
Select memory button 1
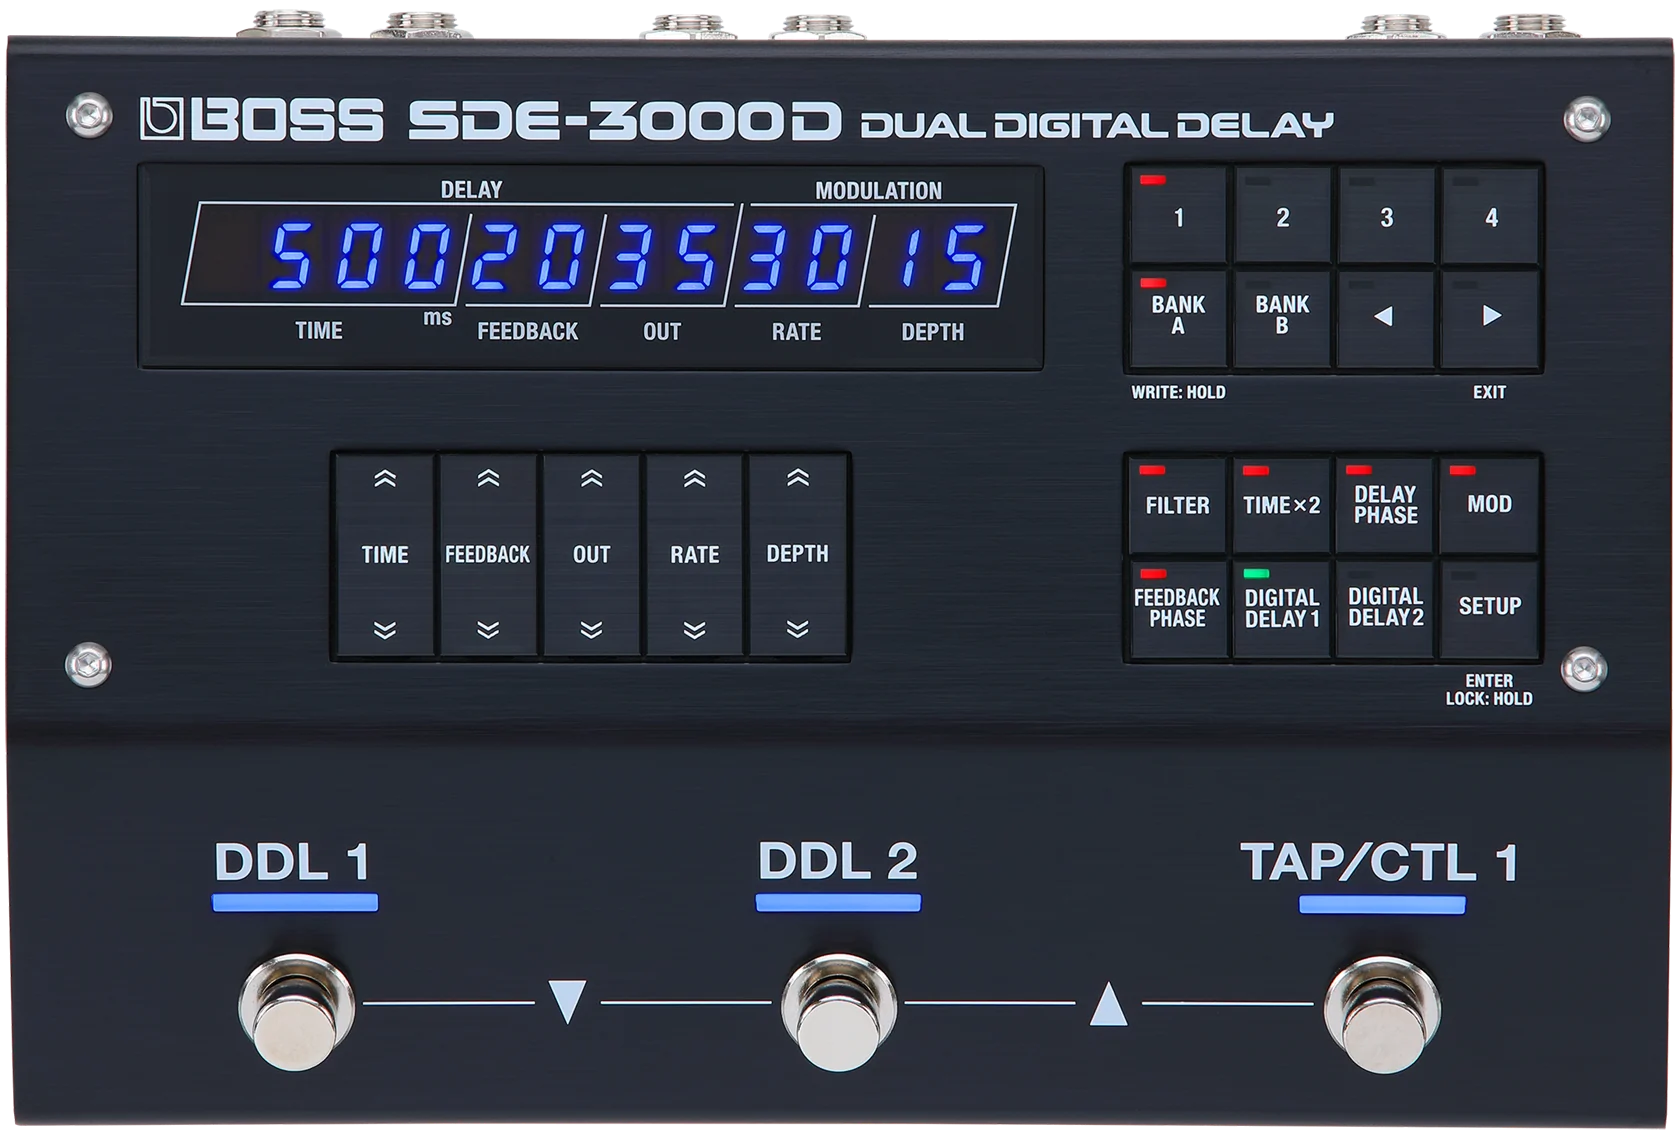(x=1178, y=216)
